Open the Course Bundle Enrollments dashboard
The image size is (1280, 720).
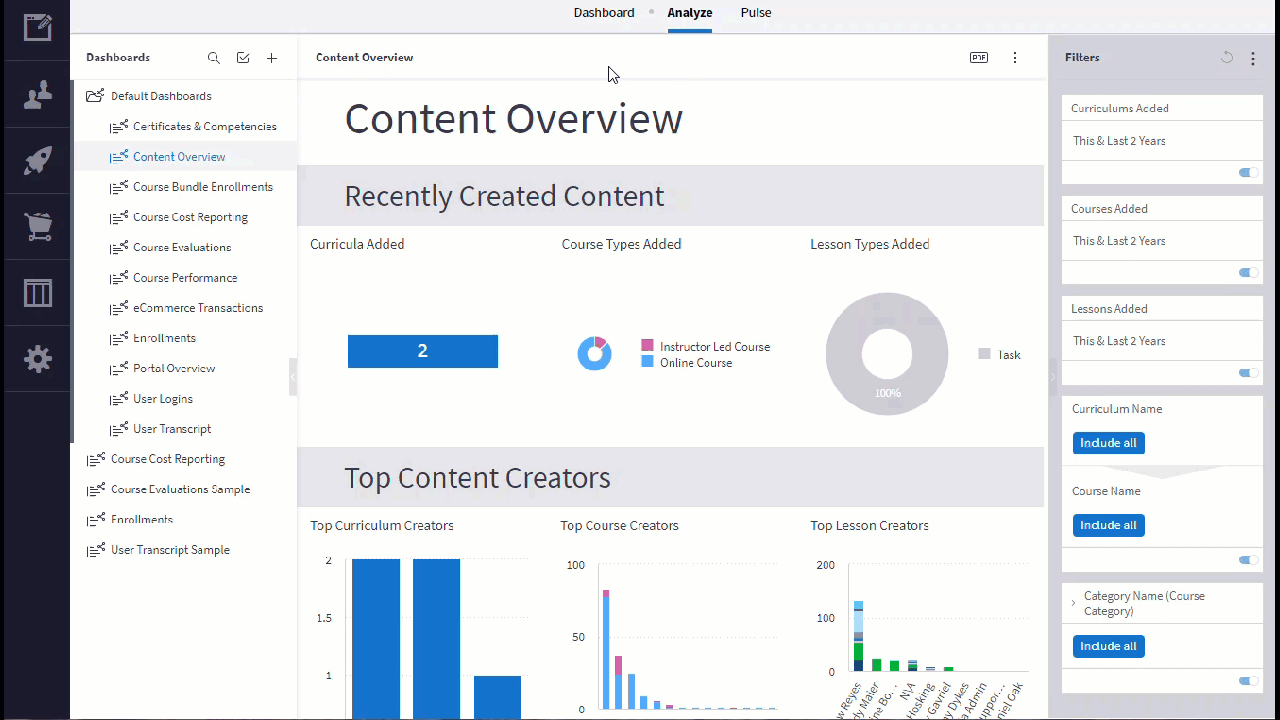pos(203,187)
